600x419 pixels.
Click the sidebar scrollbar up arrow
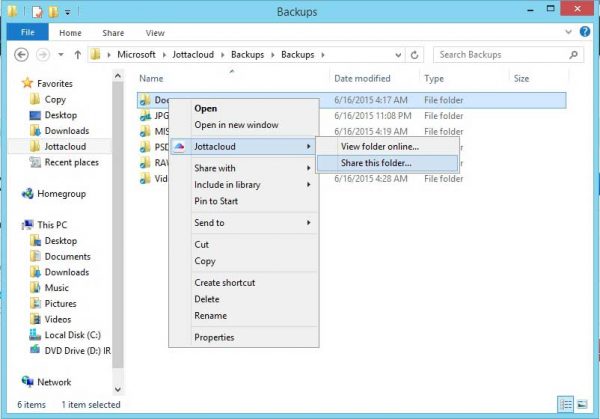[118, 76]
